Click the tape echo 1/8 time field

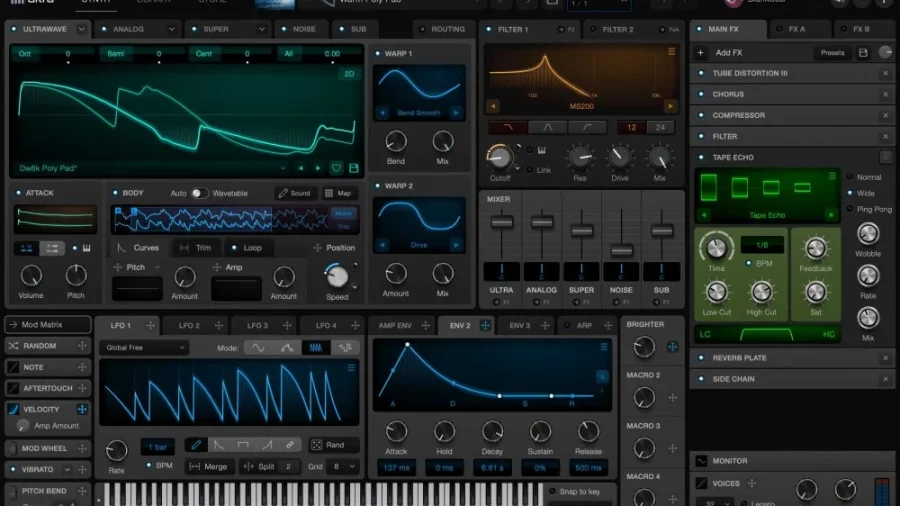[x=762, y=245]
